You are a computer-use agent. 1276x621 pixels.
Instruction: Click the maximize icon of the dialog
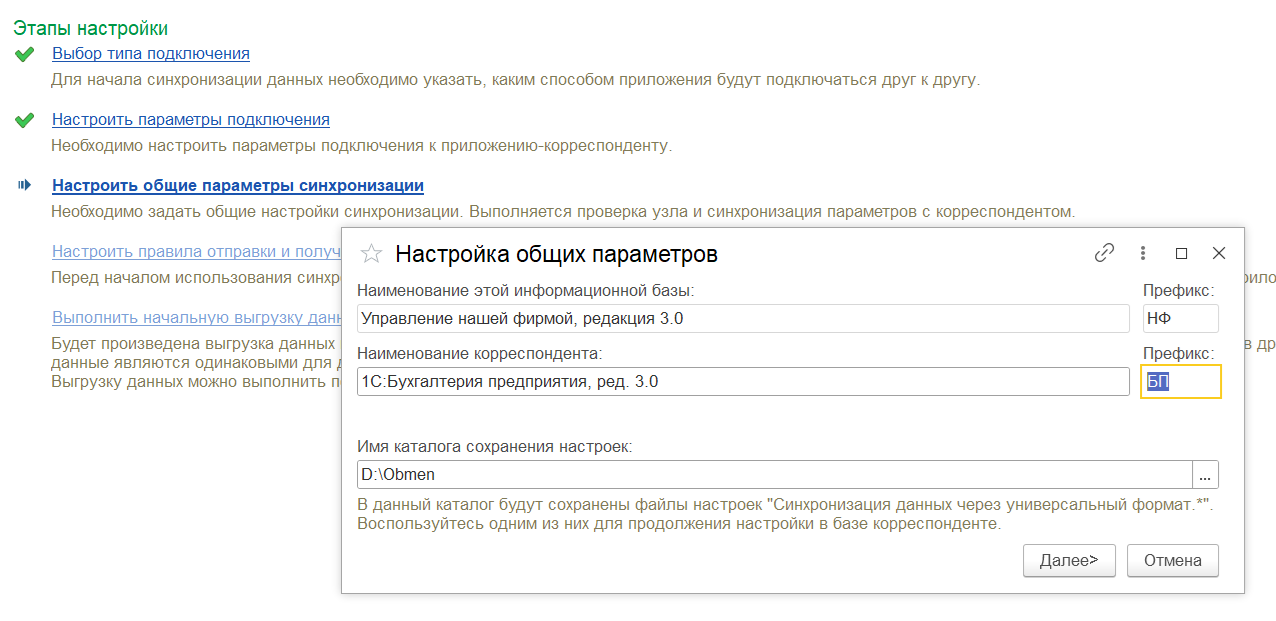point(1181,253)
